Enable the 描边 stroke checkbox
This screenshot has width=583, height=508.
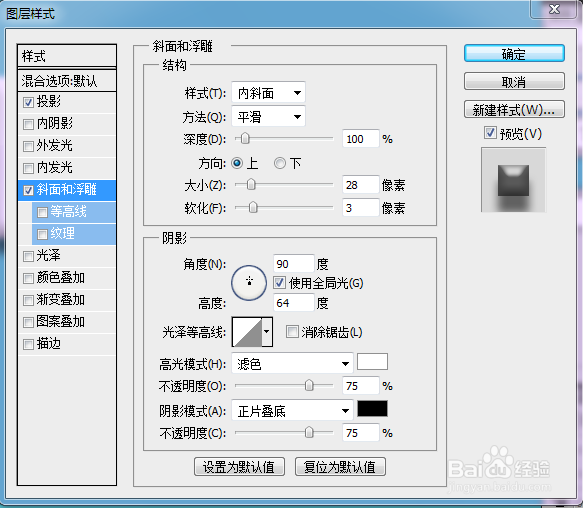click(x=28, y=344)
